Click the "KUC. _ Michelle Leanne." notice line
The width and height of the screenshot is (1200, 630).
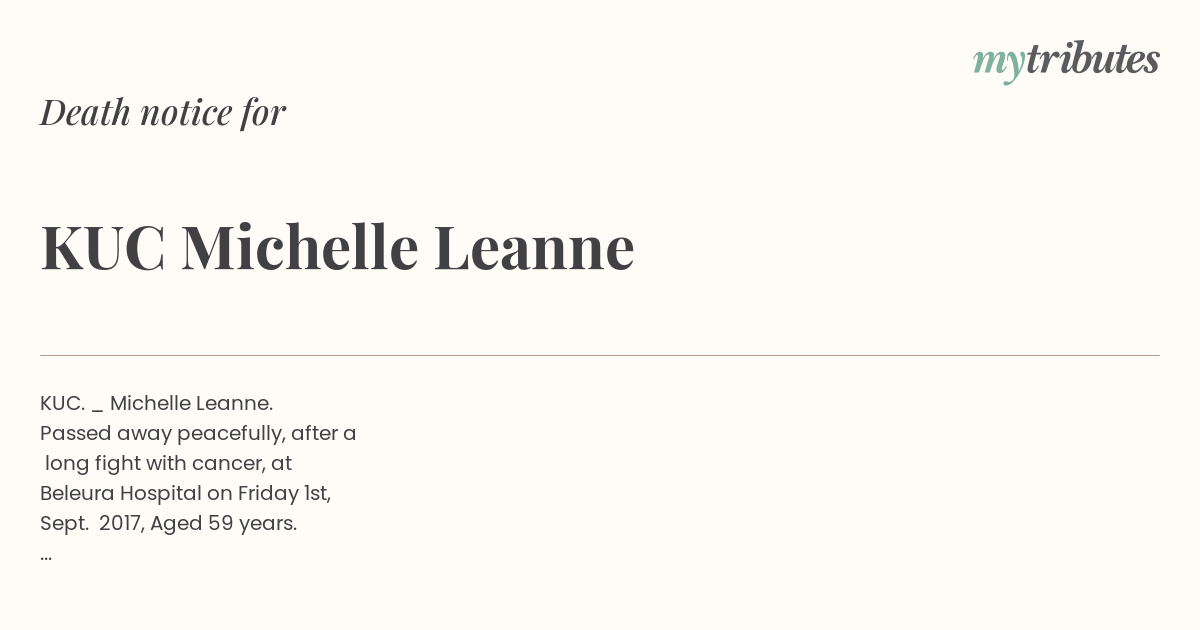[x=156, y=403]
